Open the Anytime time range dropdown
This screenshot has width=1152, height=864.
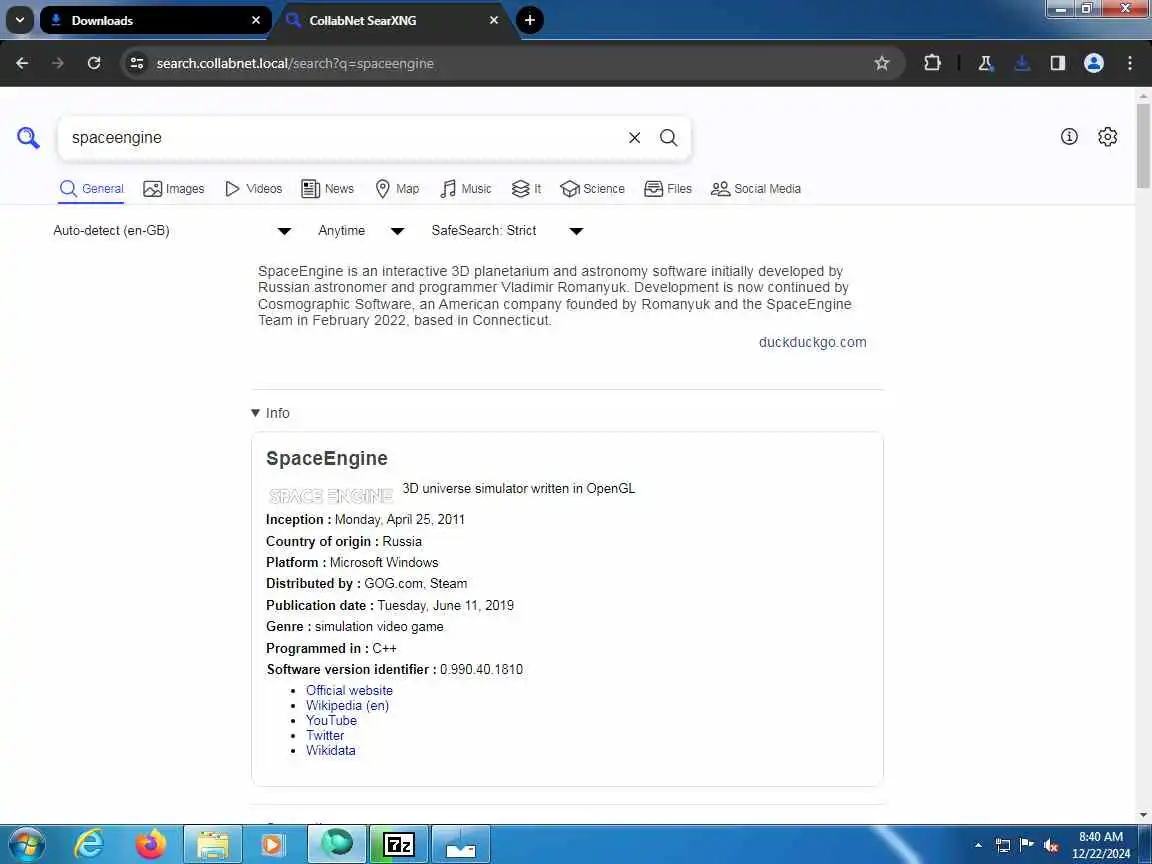[361, 231]
